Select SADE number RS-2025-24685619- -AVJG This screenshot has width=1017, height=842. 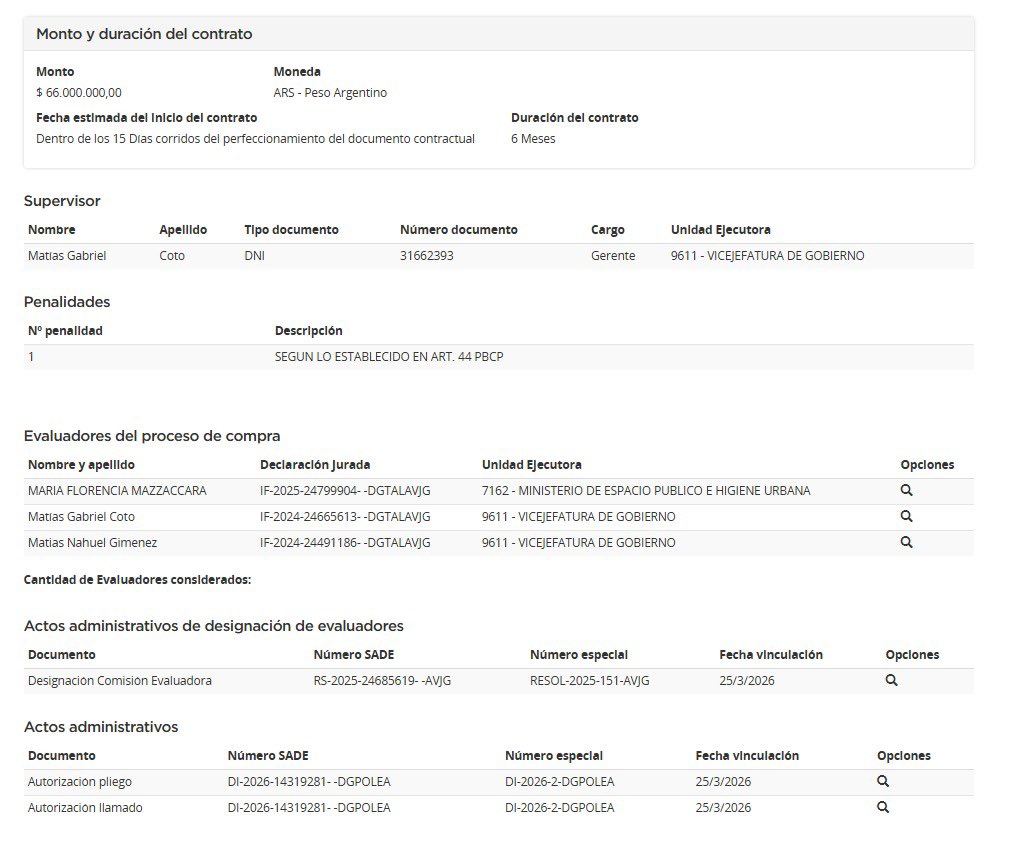click(x=382, y=680)
